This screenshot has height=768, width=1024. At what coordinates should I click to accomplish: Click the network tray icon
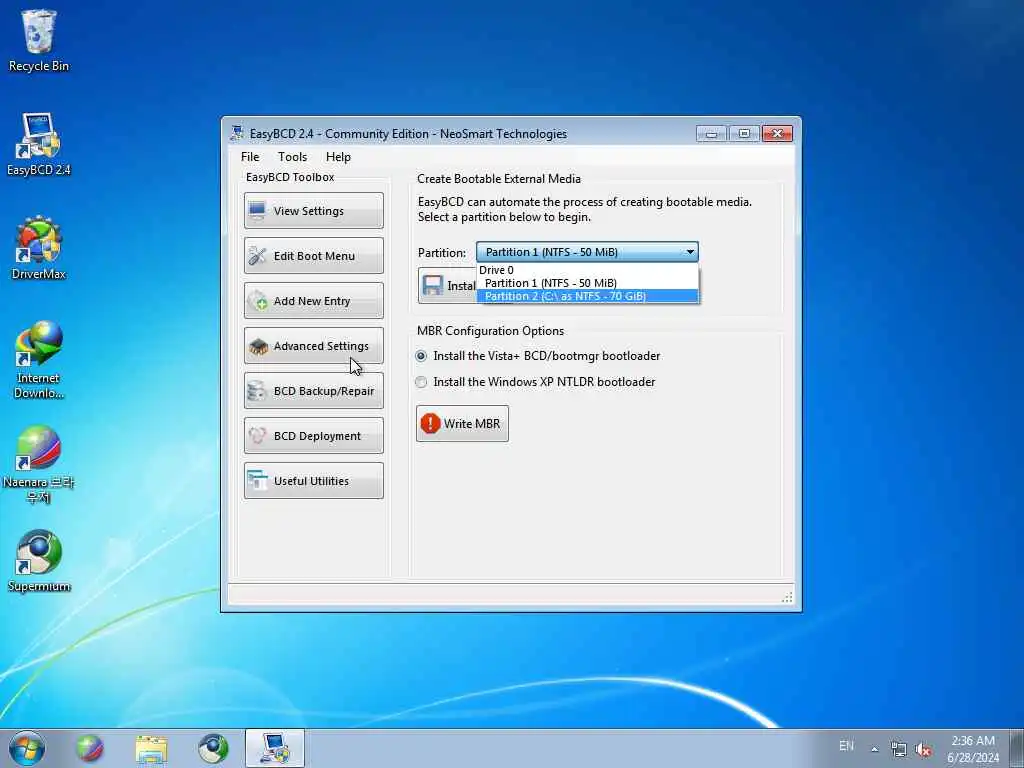[899, 750]
